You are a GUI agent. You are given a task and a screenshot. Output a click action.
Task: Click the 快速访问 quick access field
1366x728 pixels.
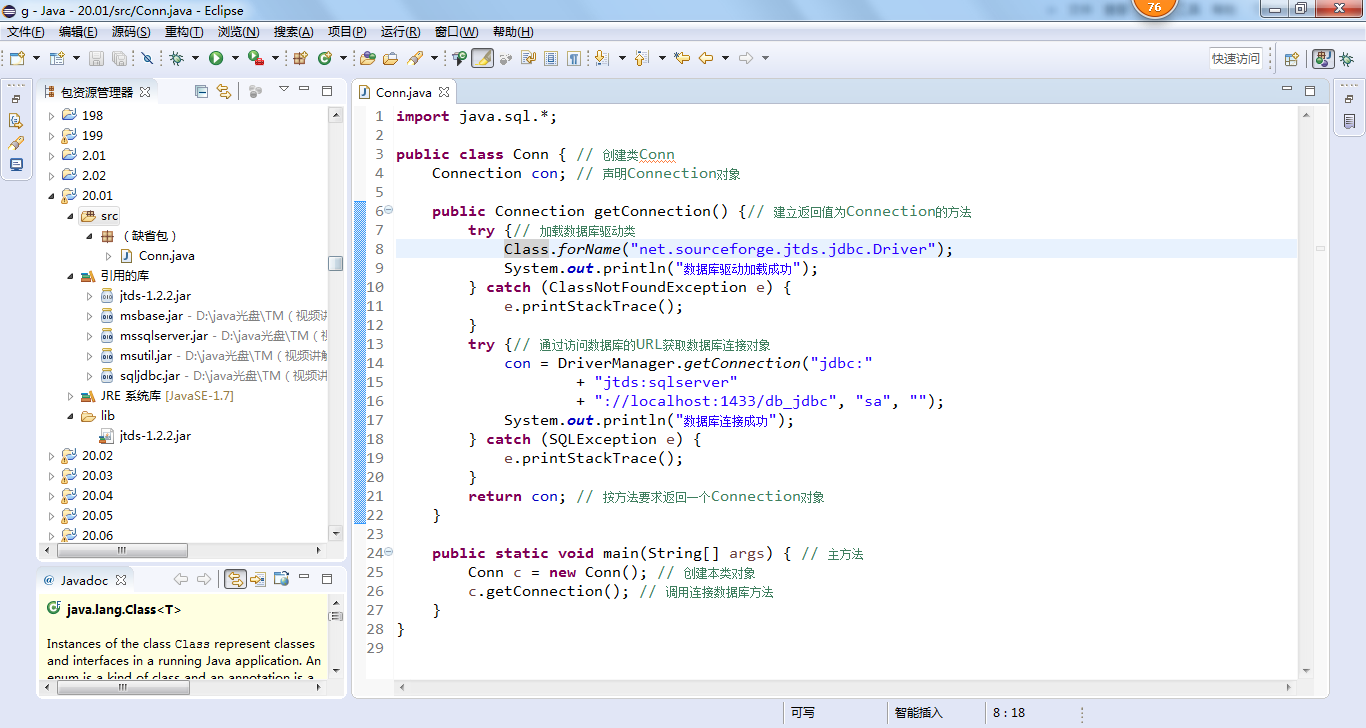click(1236, 59)
